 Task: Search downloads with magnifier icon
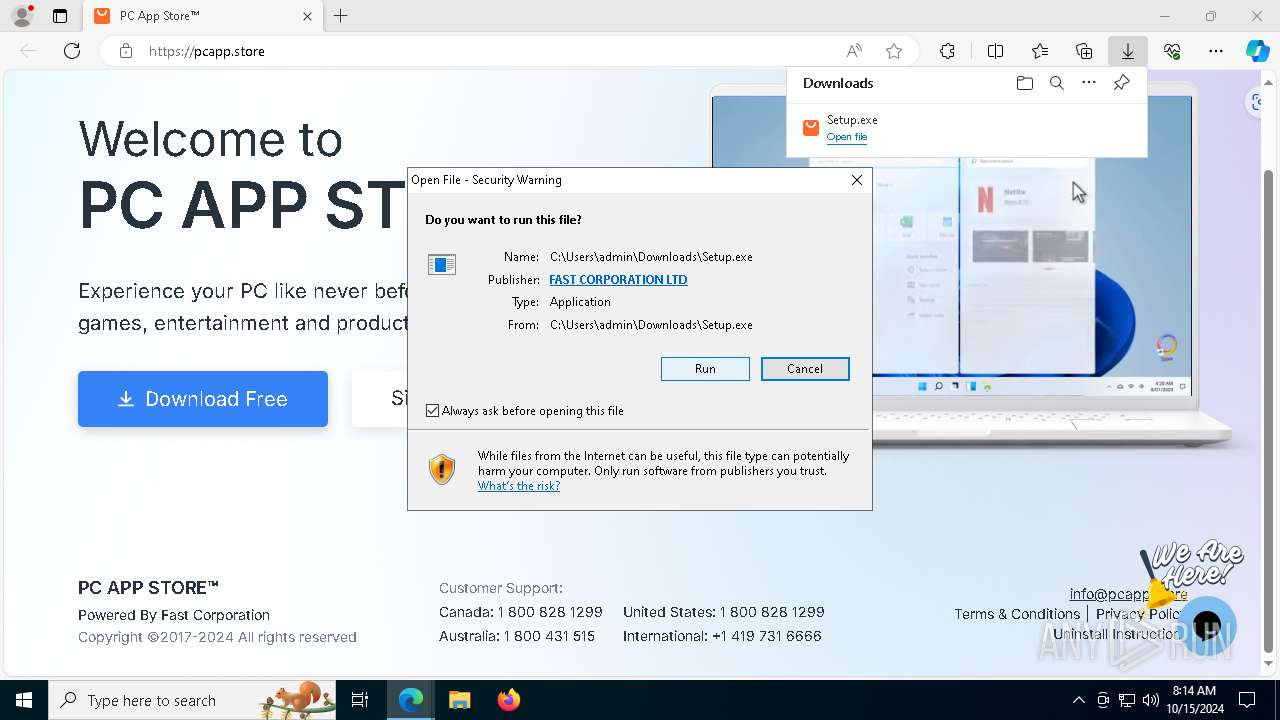pyautogui.click(x=1056, y=83)
